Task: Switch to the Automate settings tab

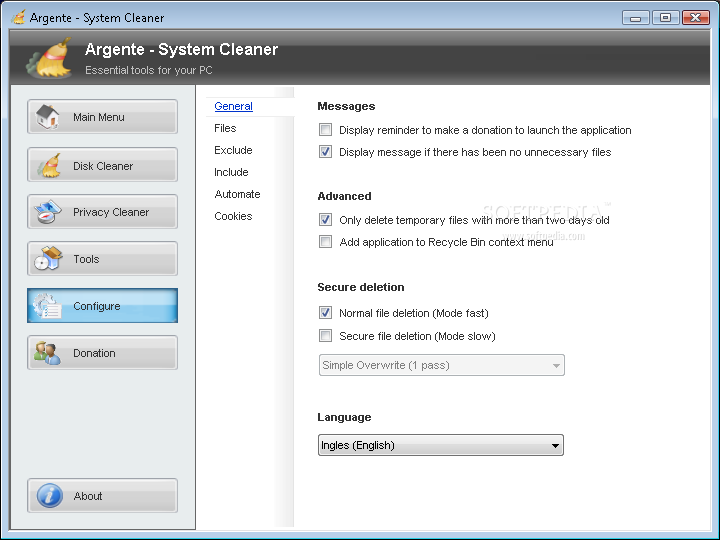Action: [x=237, y=194]
